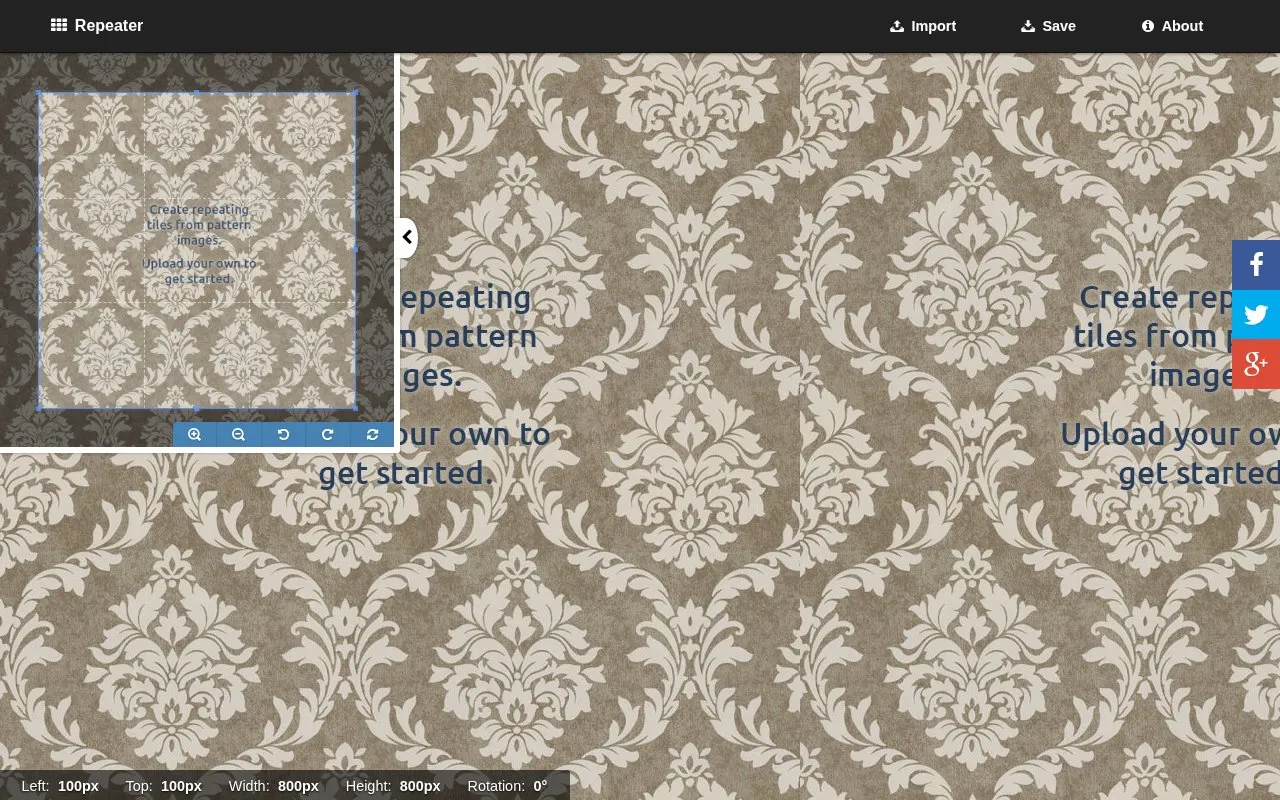Open the Import menu item
1280x800 pixels.
(923, 26)
